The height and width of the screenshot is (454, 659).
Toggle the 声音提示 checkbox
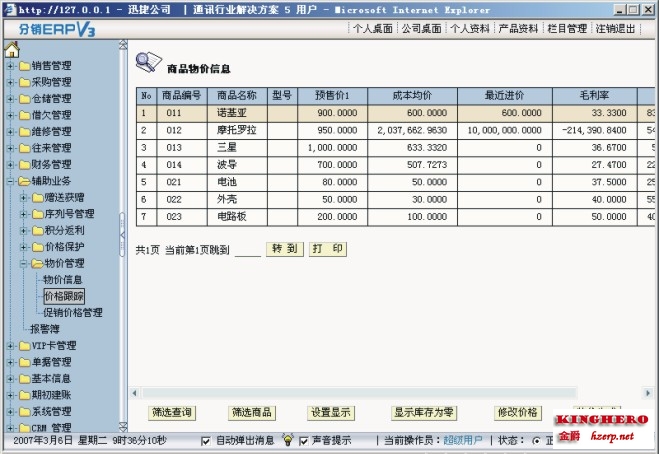303,441
